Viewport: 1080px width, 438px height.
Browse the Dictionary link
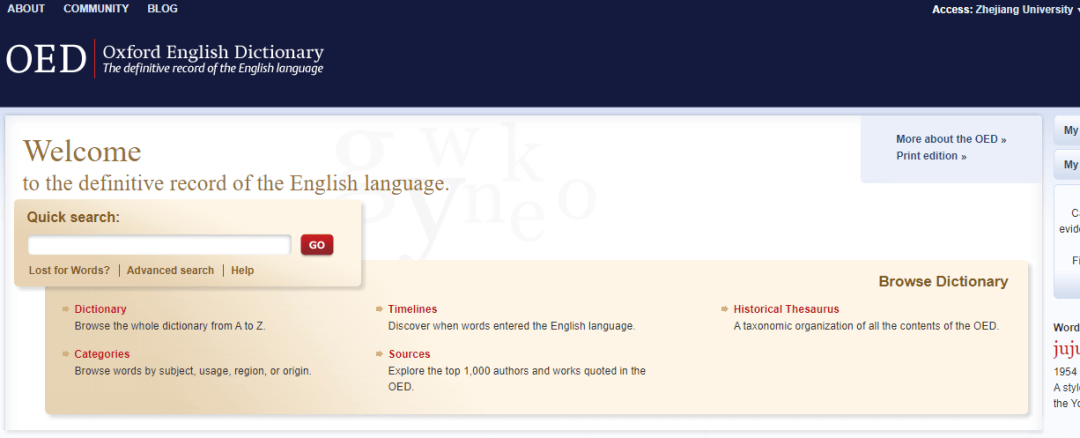(101, 309)
